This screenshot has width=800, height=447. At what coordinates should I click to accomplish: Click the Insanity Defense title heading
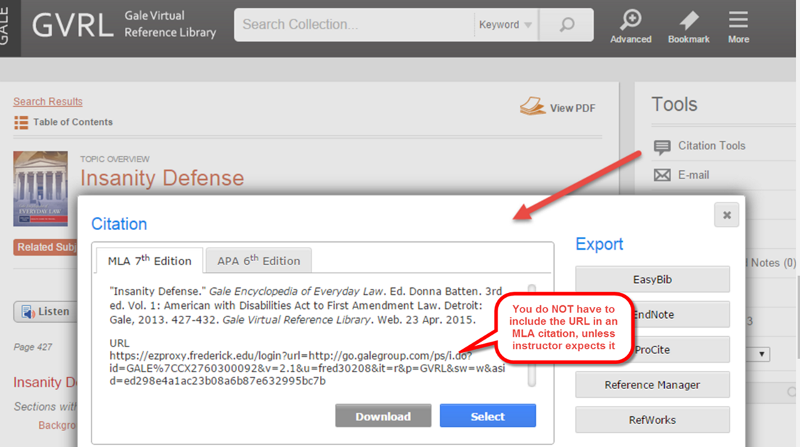(162, 178)
